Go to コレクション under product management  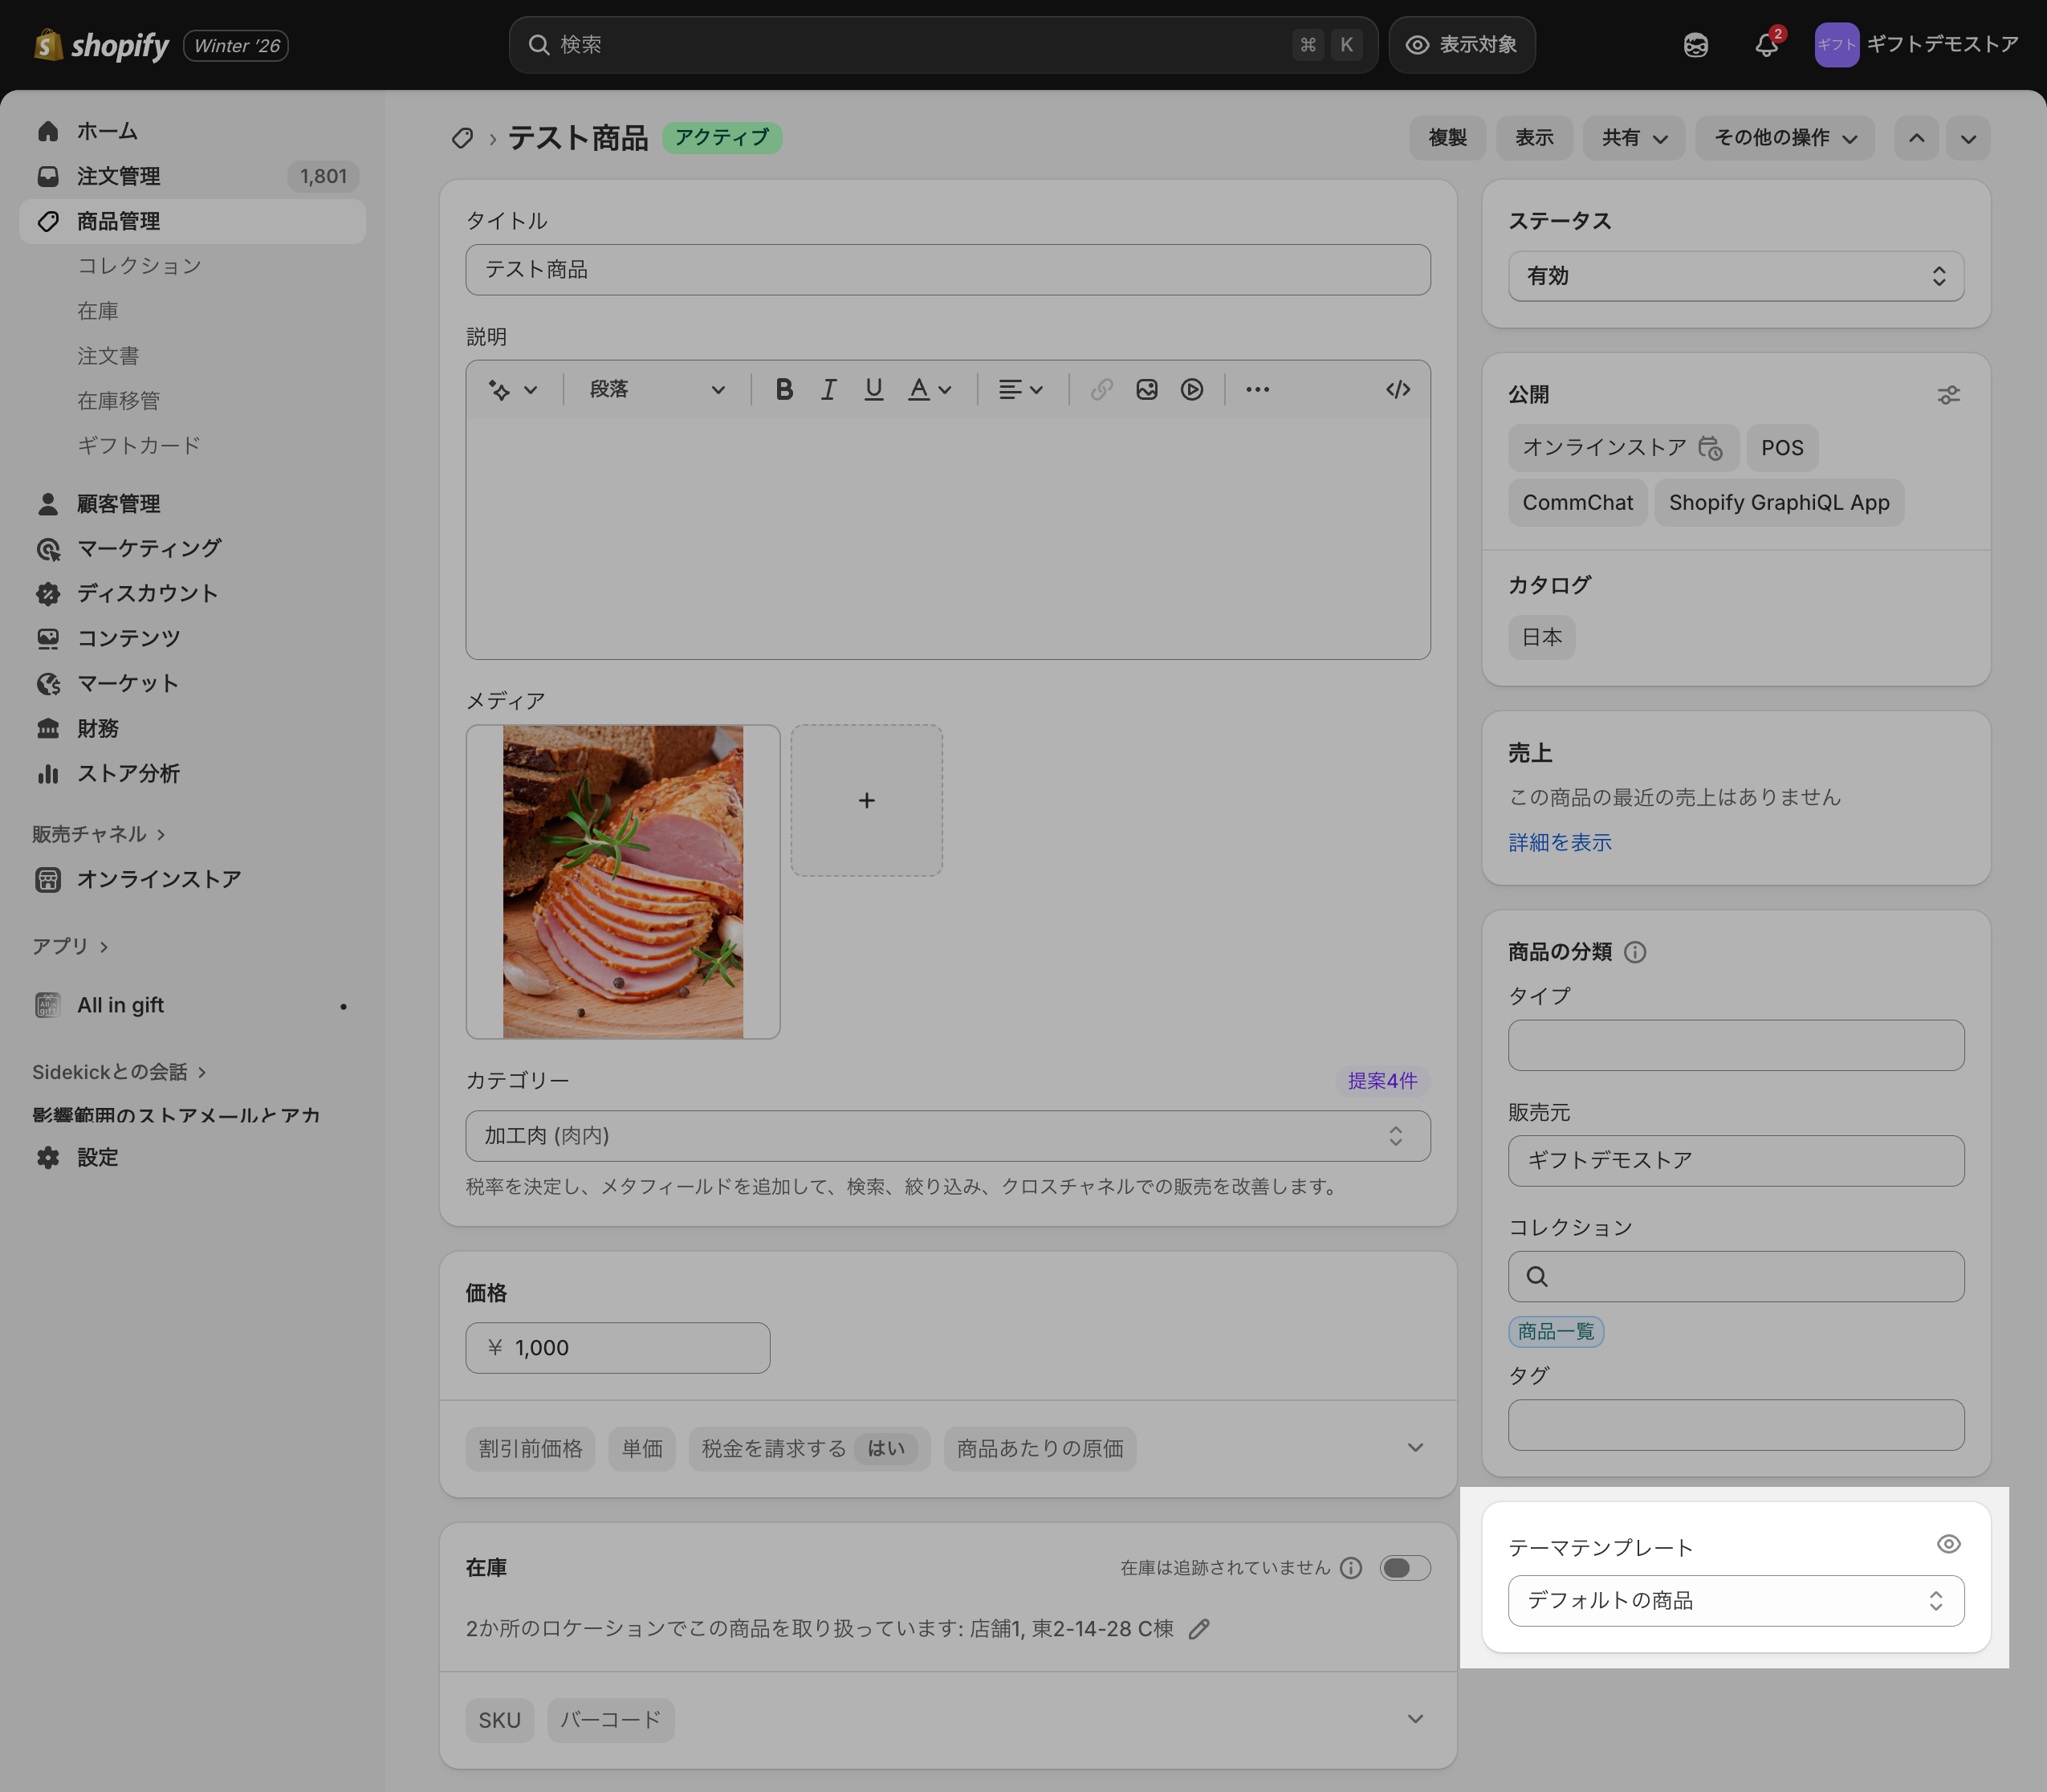(140, 266)
